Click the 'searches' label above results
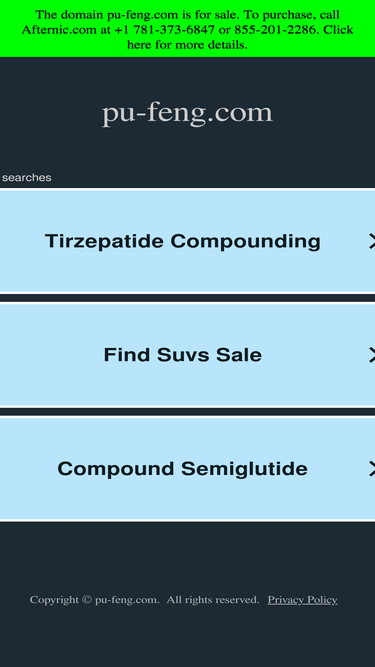 point(26,178)
